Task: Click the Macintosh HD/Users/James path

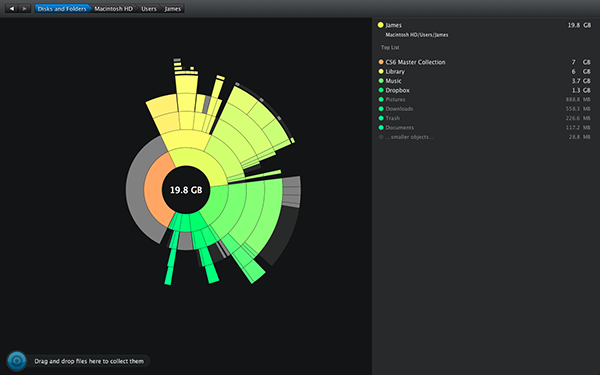Action: click(417, 35)
